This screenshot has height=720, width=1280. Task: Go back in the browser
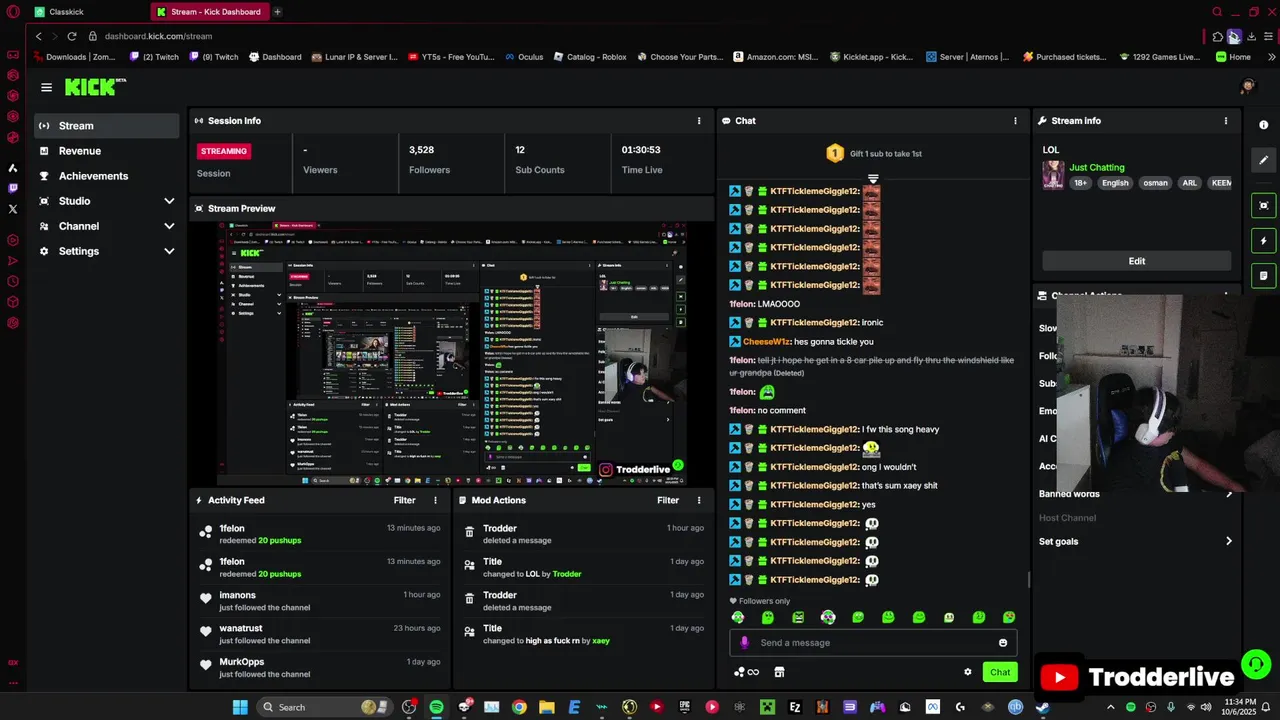[x=38, y=36]
